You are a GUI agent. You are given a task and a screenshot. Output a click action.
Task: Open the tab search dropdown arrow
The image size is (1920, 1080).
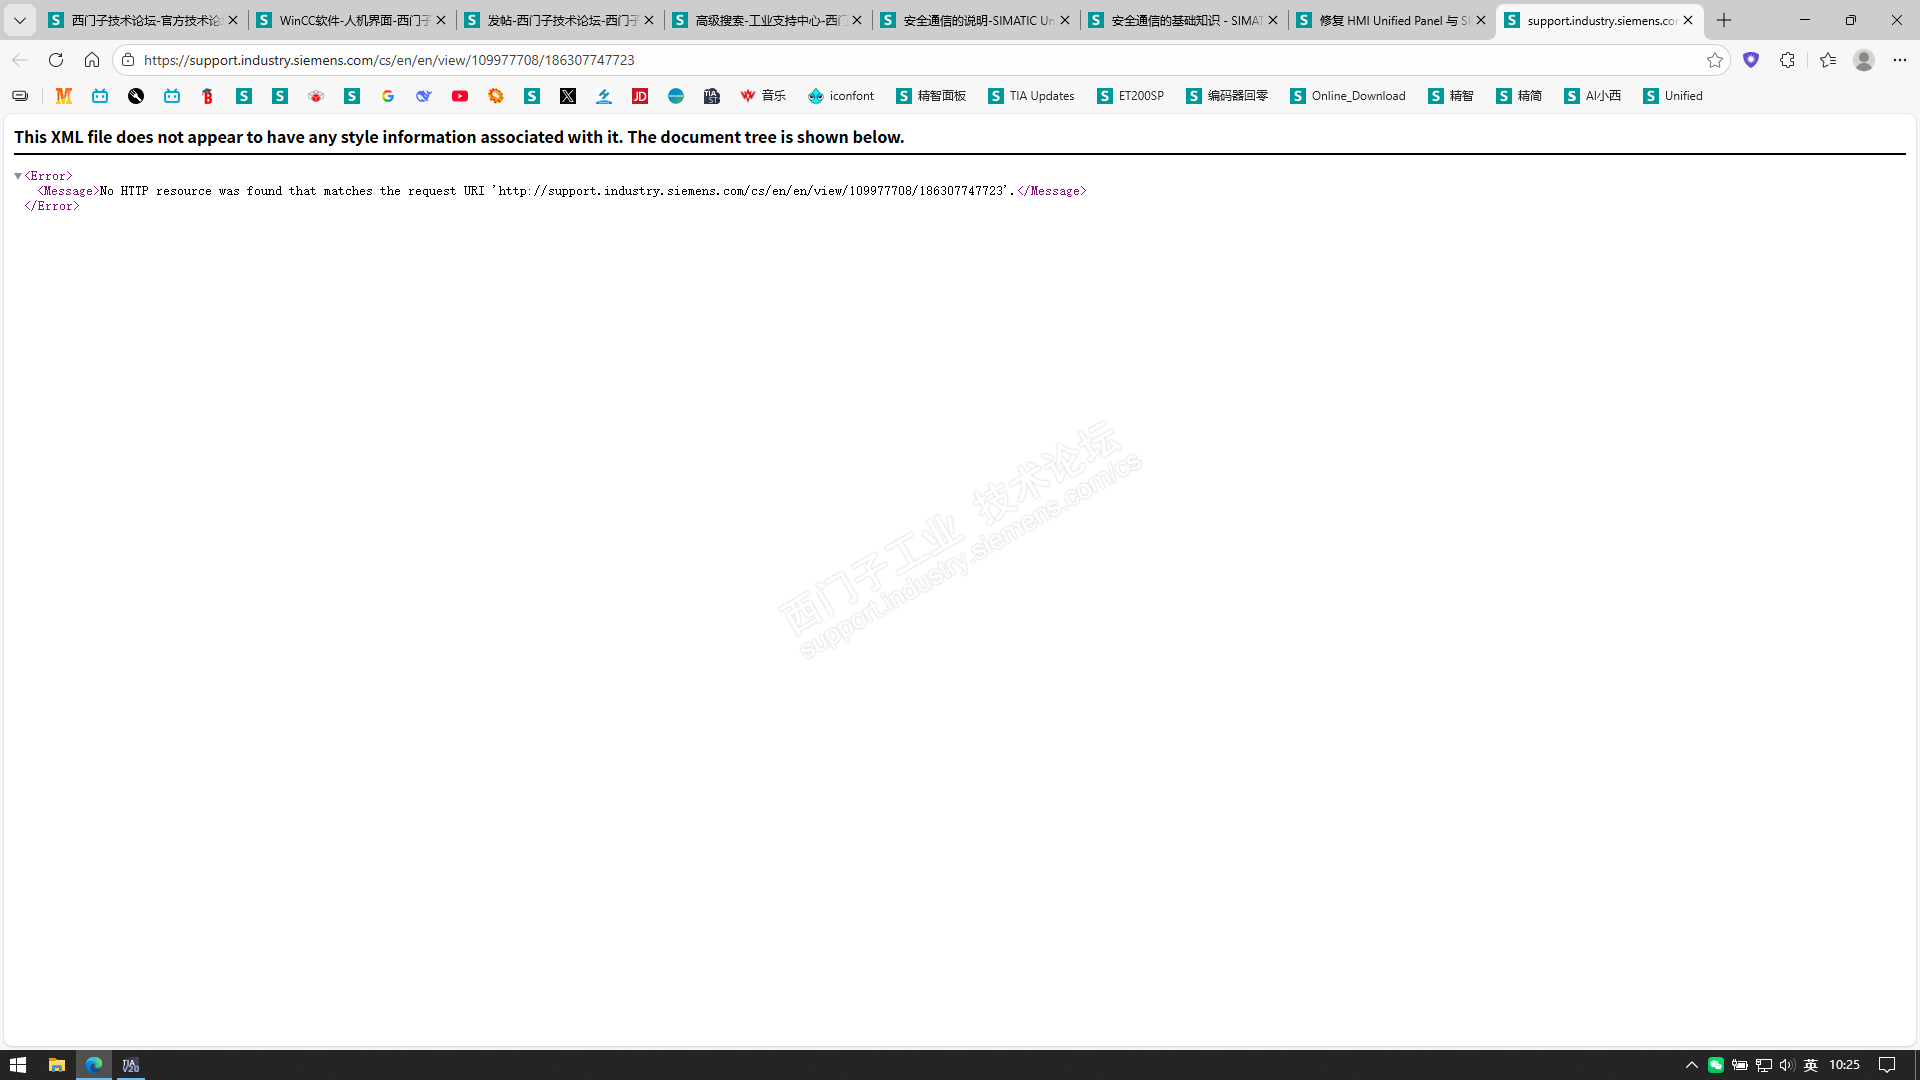pos(19,20)
